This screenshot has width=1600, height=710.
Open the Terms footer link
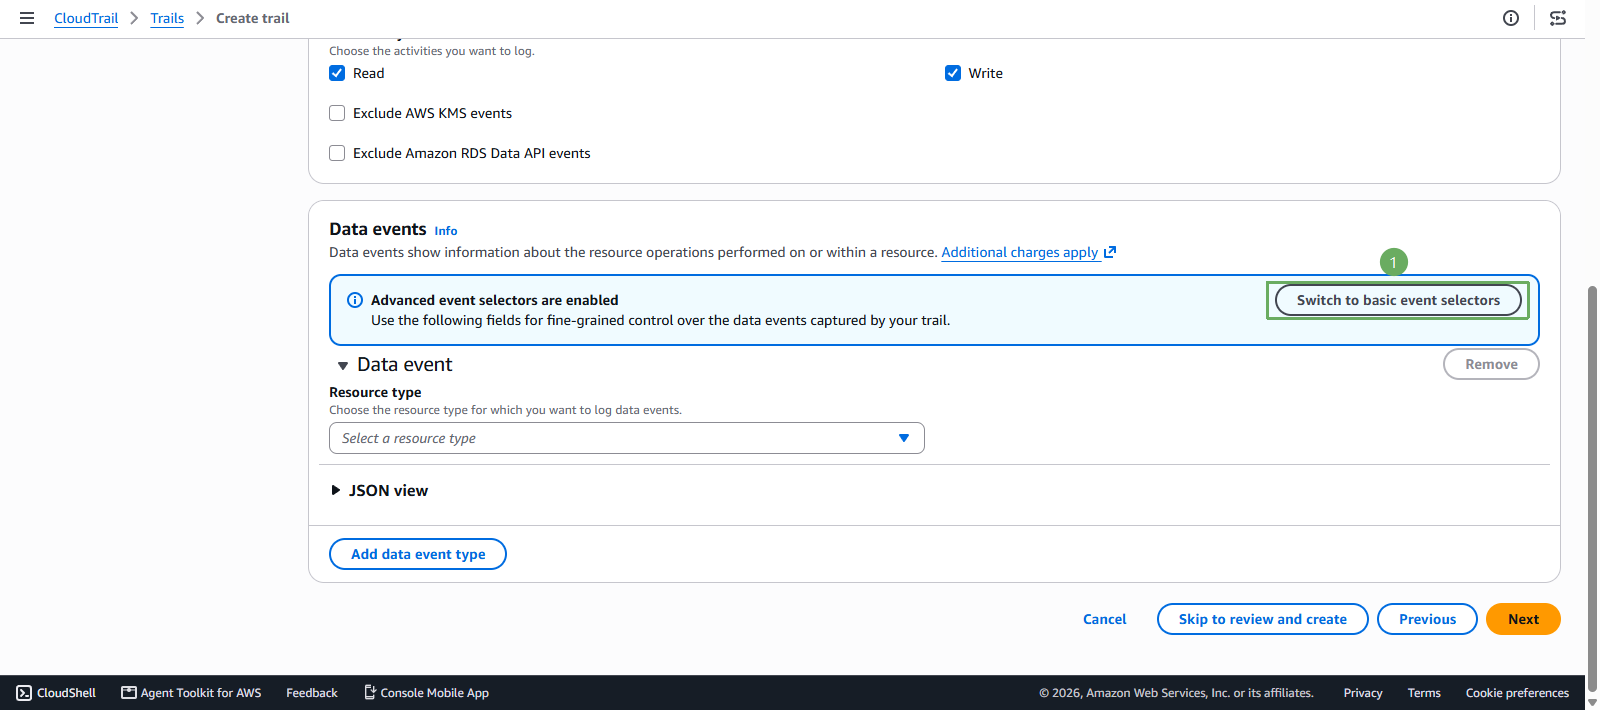[x=1424, y=693]
